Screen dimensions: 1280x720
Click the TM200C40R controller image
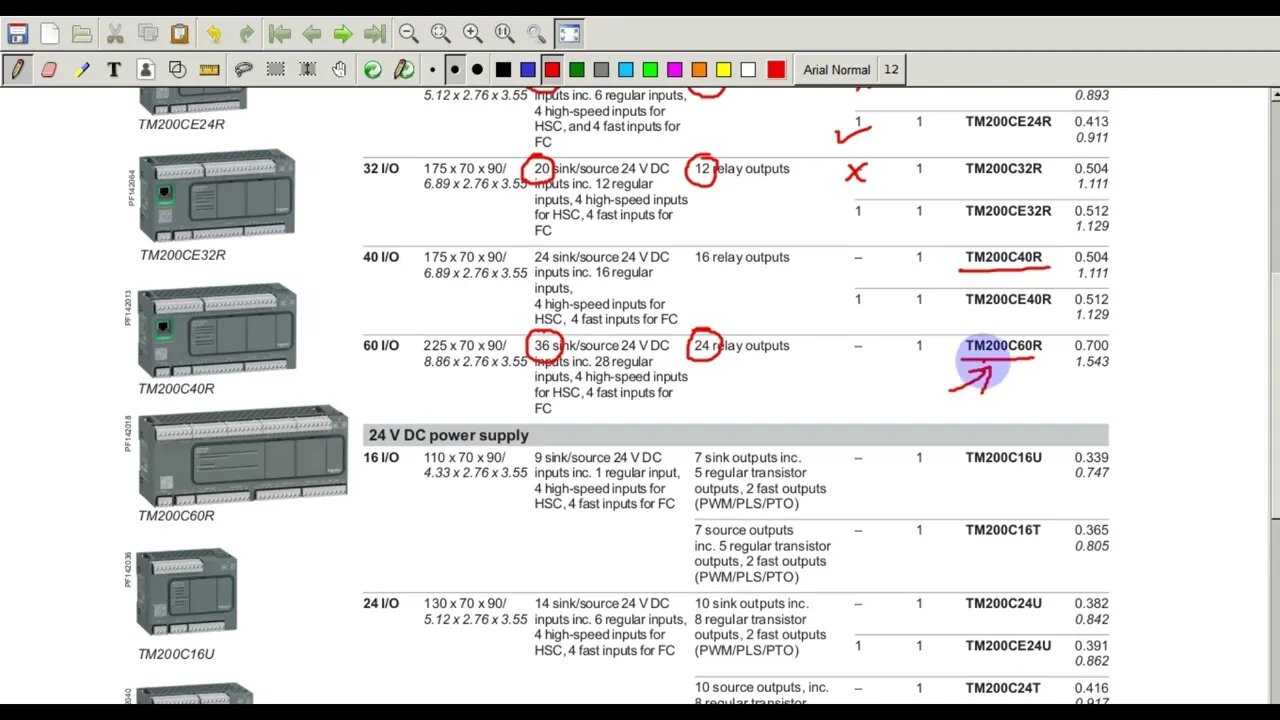coord(217,331)
